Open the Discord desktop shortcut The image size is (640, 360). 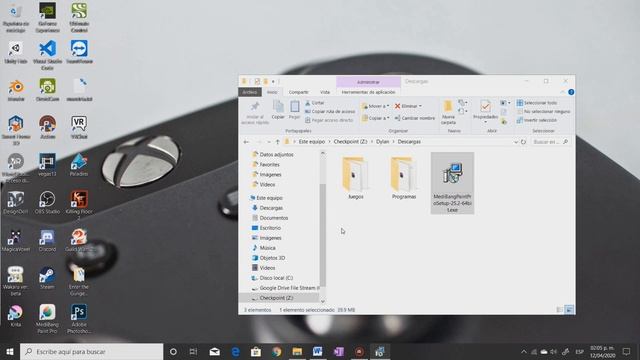click(x=47, y=240)
